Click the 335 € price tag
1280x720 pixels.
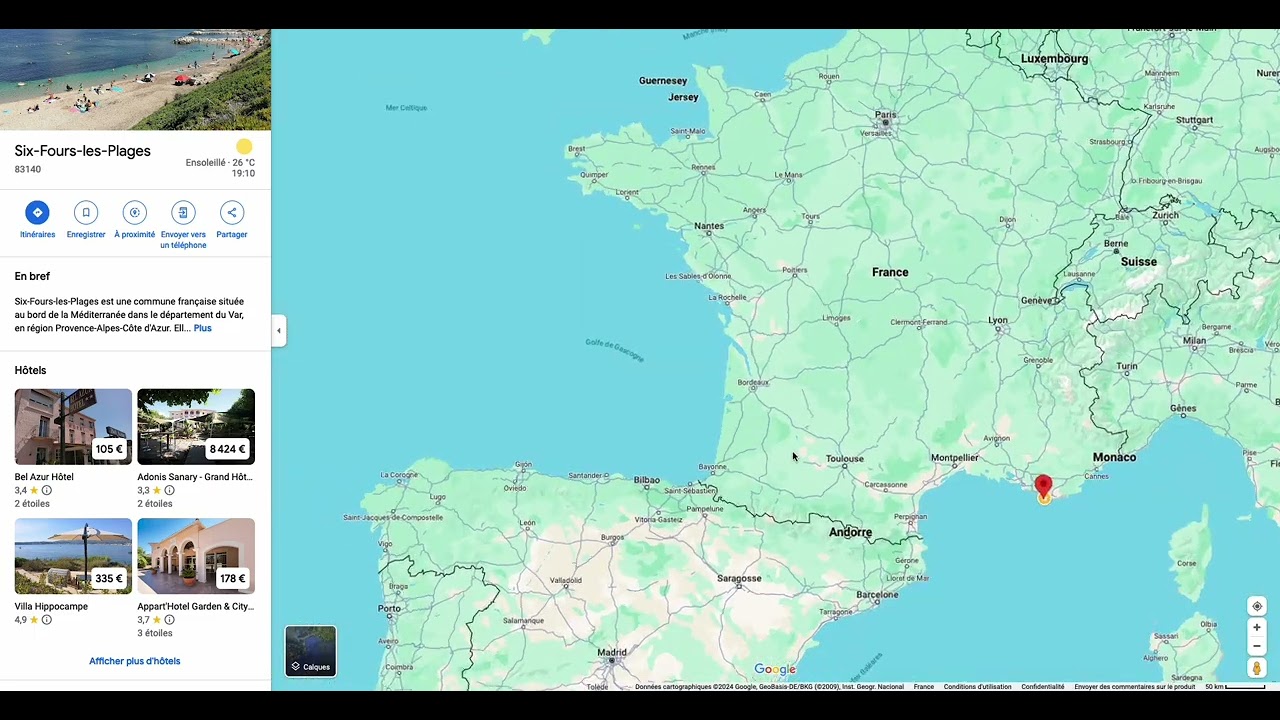click(x=109, y=578)
